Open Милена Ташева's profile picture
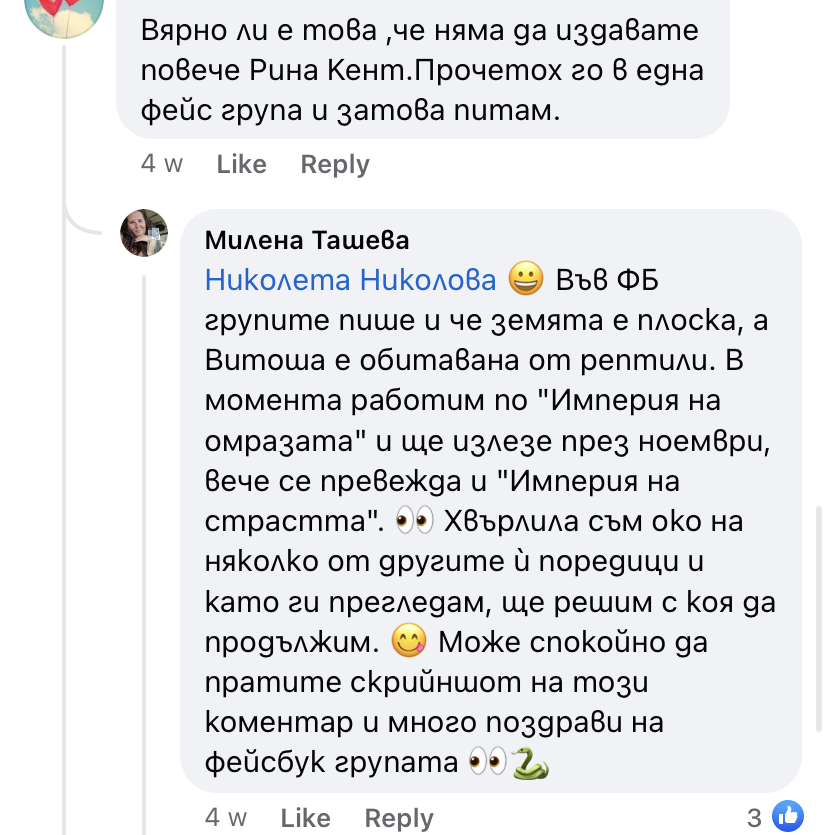The width and height of the screenshot is (828, 835). click(x=144, y=234)
